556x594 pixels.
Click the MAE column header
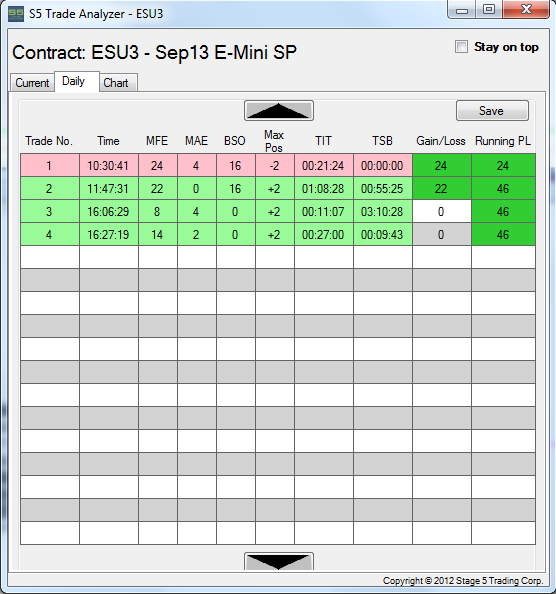pos(196,141)
